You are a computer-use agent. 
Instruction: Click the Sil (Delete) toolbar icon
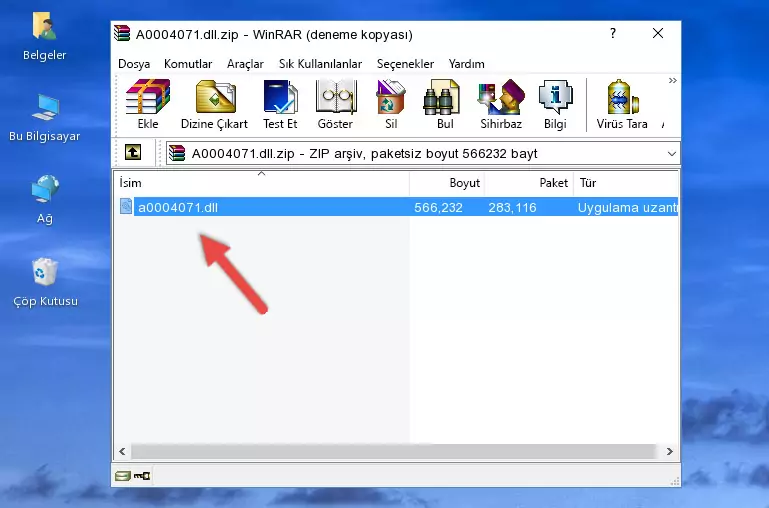[x=391, y=104]
